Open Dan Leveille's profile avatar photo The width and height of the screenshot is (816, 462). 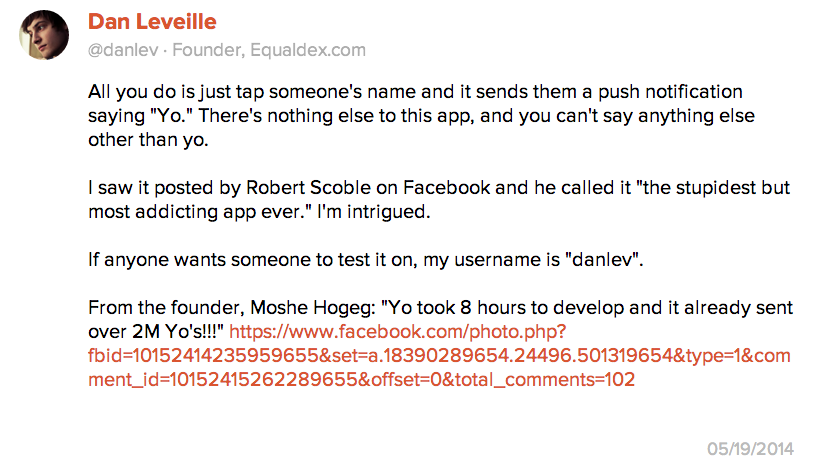tap(44, 35)
